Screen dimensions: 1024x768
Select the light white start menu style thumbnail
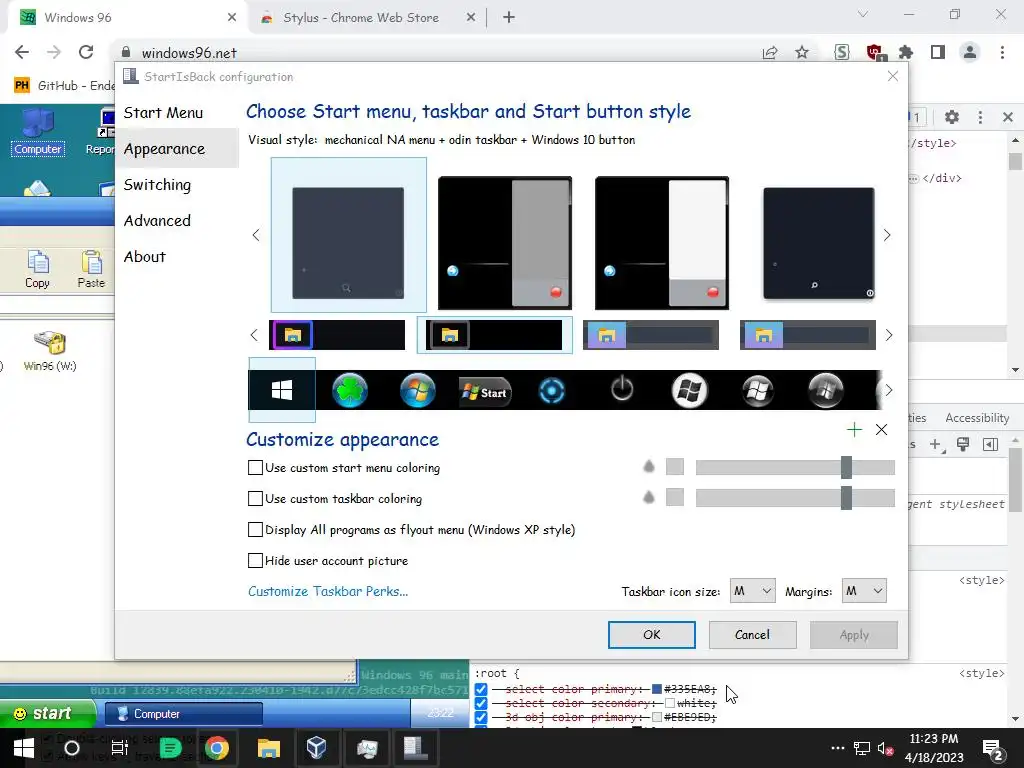point(662,242)
